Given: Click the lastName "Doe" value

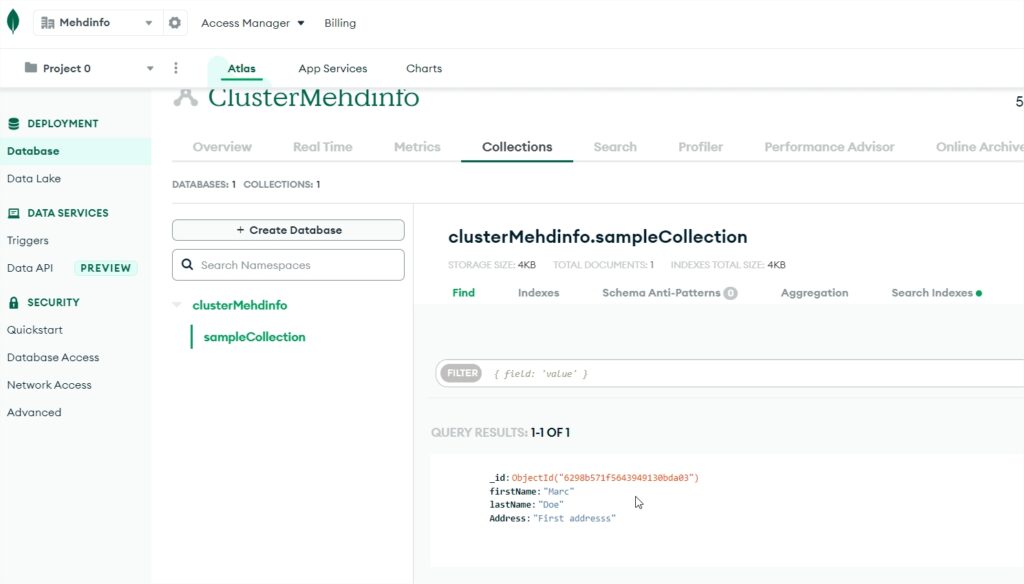Looking at the screenshot, I should pos(551,504).
